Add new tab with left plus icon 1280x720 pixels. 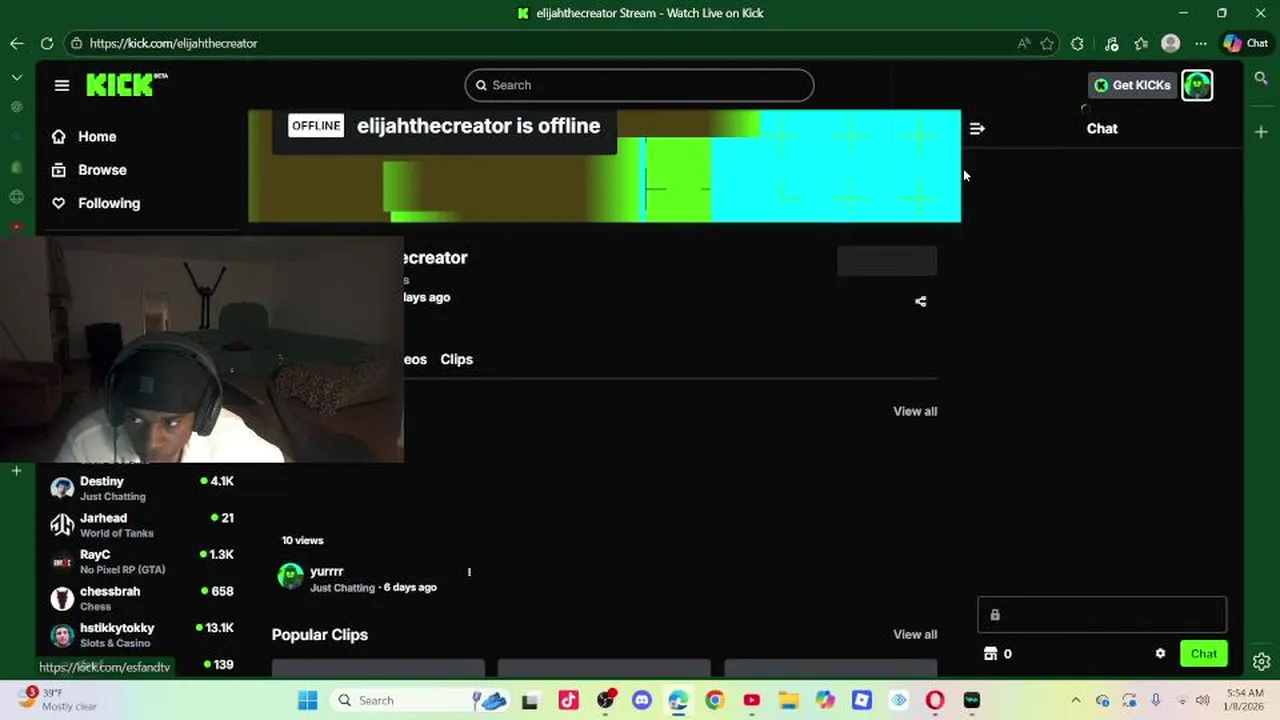pos(16,470)
